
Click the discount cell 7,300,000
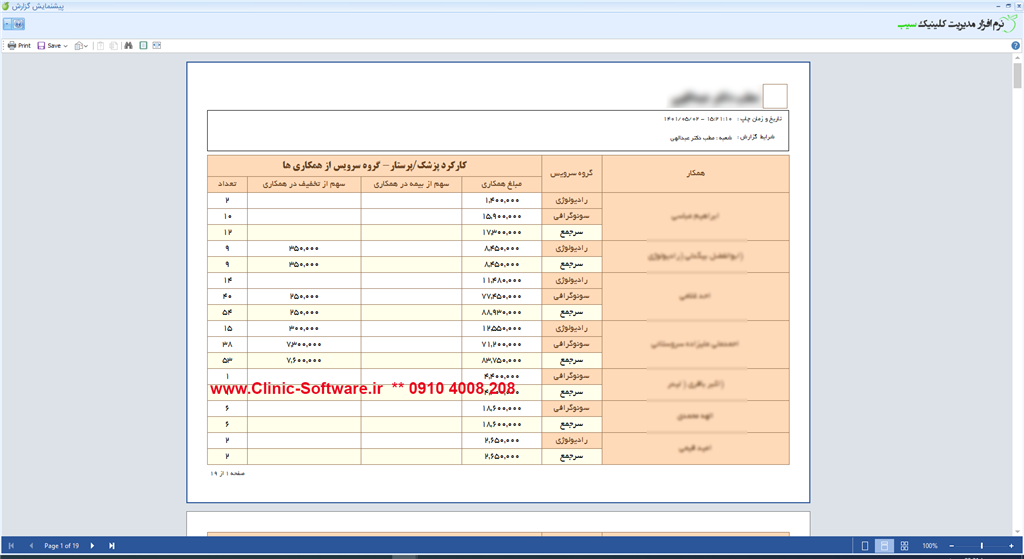(304, 344)
